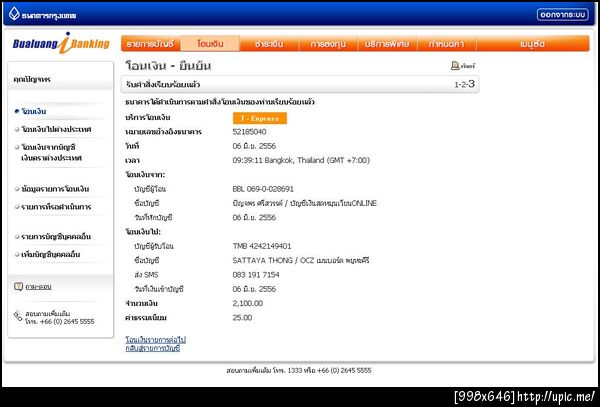Open the เมนูลัด shortcut tab
The image size is (600, 407).
(533, 44)
